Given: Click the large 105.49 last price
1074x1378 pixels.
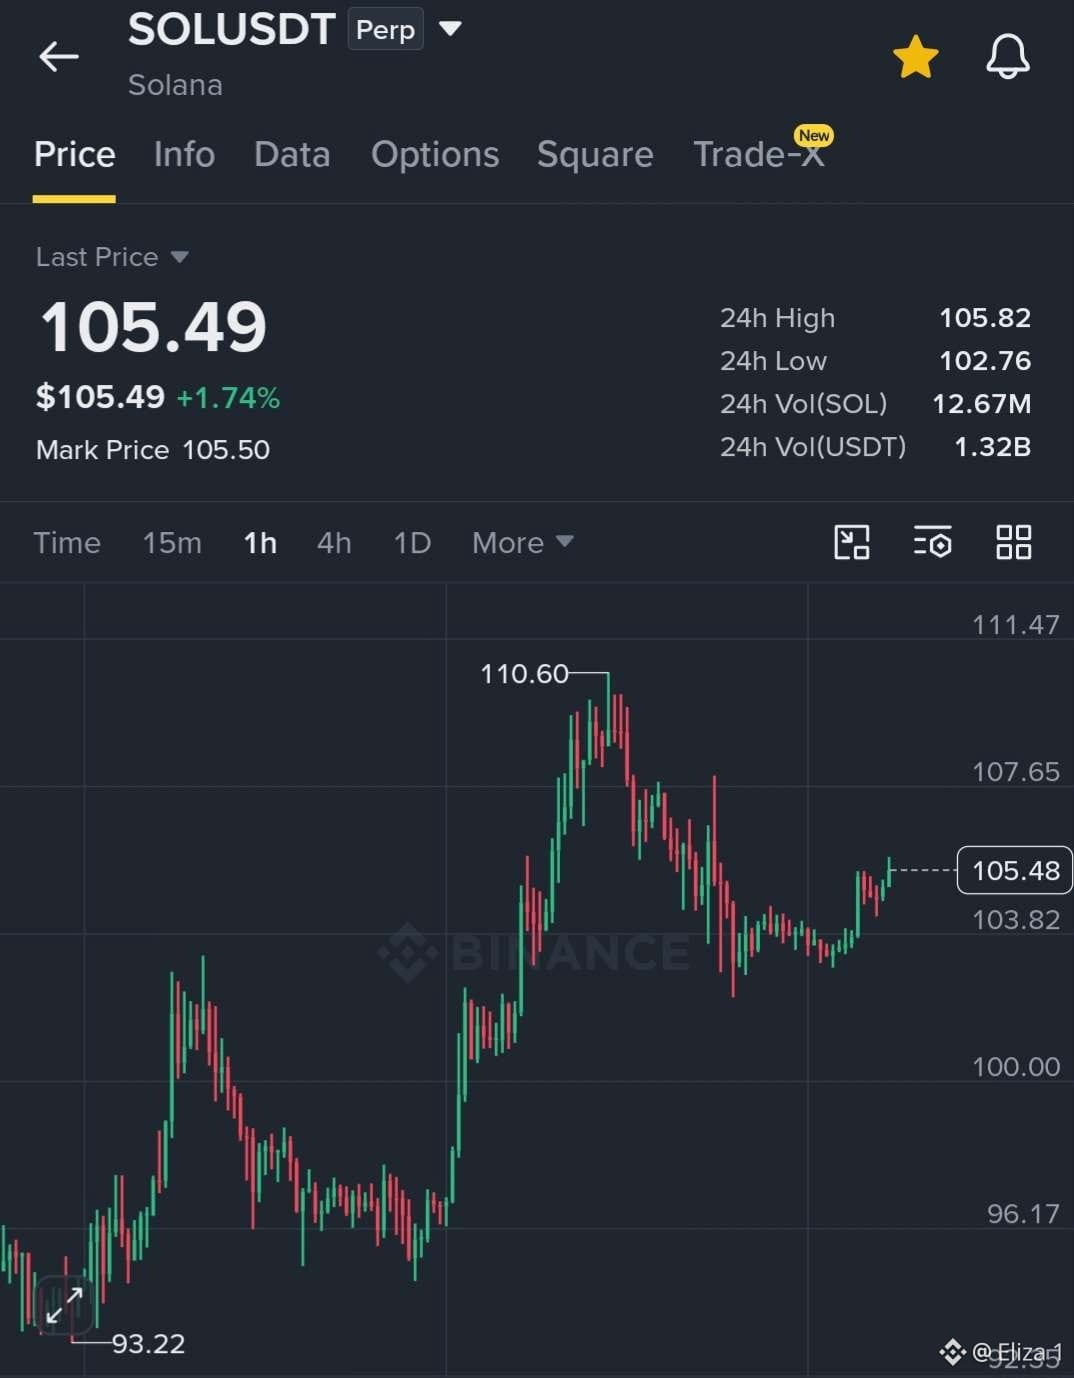Looking at the screenshot, I should (153, 327).
